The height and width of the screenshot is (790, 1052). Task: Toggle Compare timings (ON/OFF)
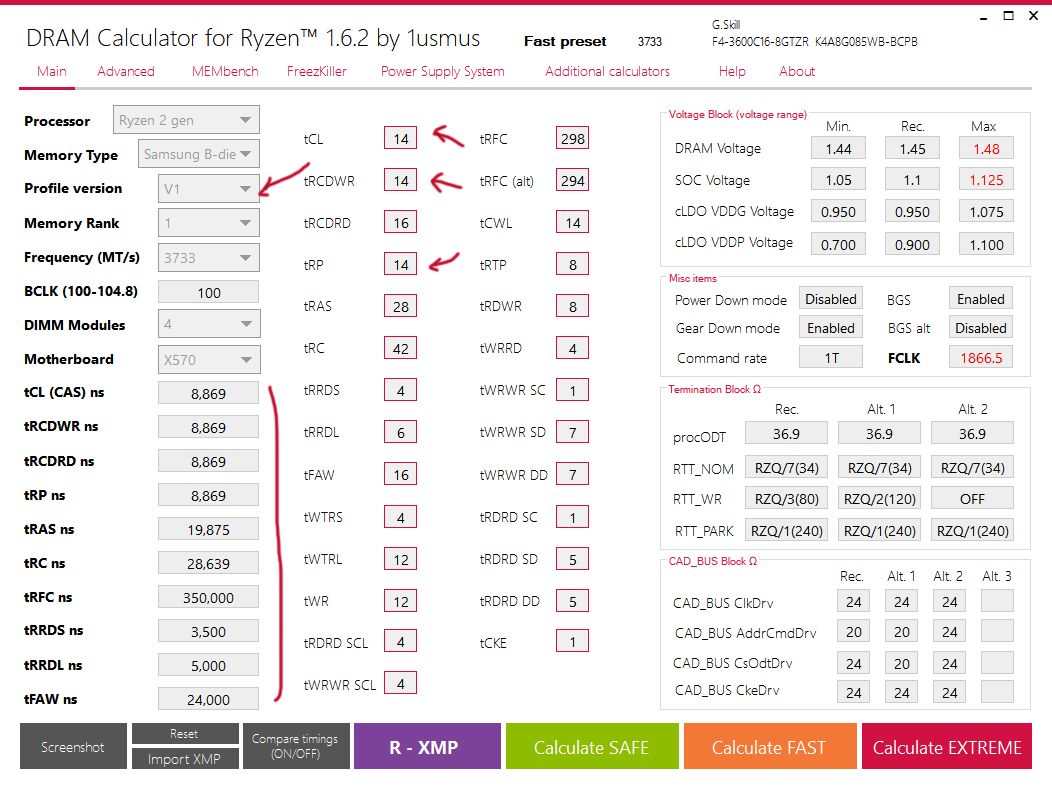295,746
